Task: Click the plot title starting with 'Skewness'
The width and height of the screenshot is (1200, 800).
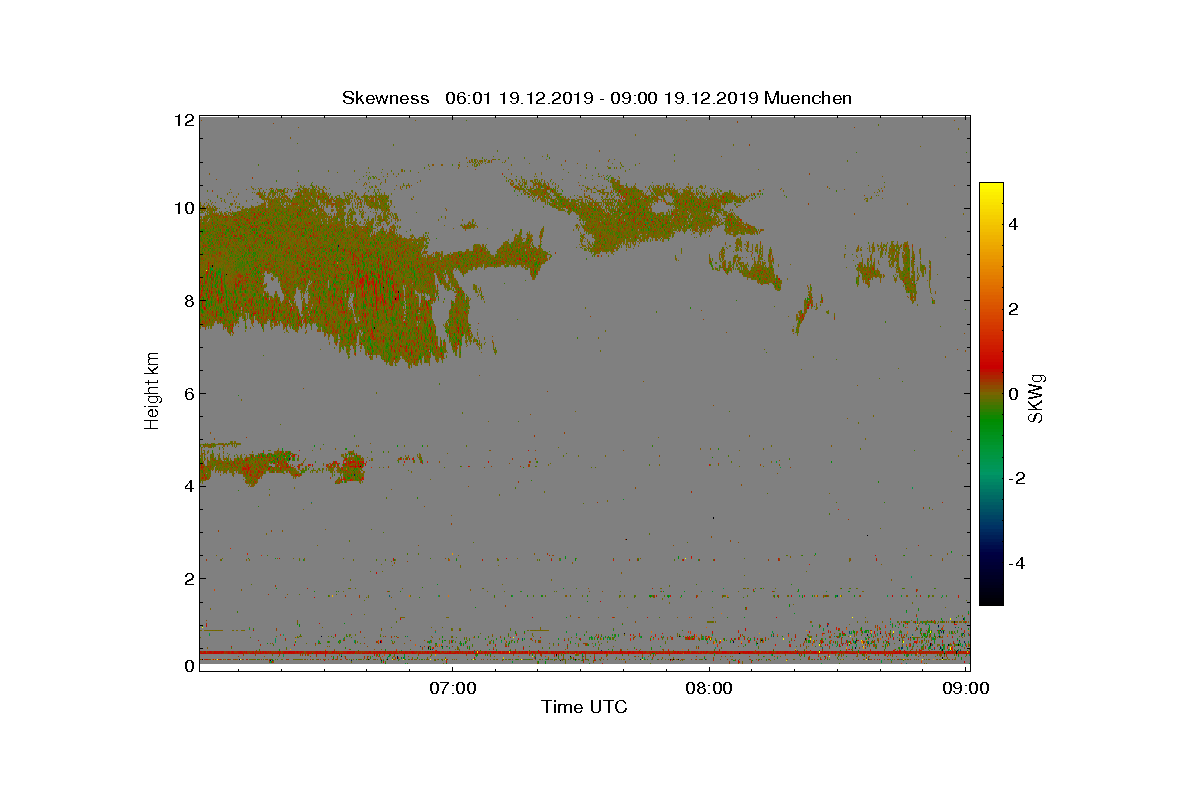Action: pyautogui.click(x=597, y=98)
